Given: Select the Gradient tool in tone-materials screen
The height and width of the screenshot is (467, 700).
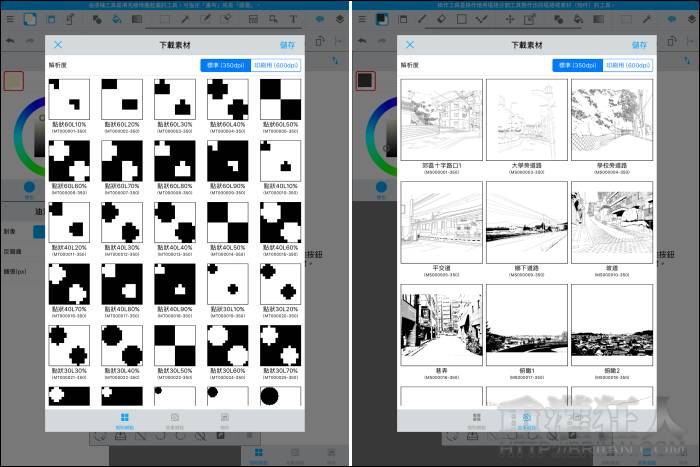Looking at the screenshot, I should pyautogui.click(x=137, y=19).
